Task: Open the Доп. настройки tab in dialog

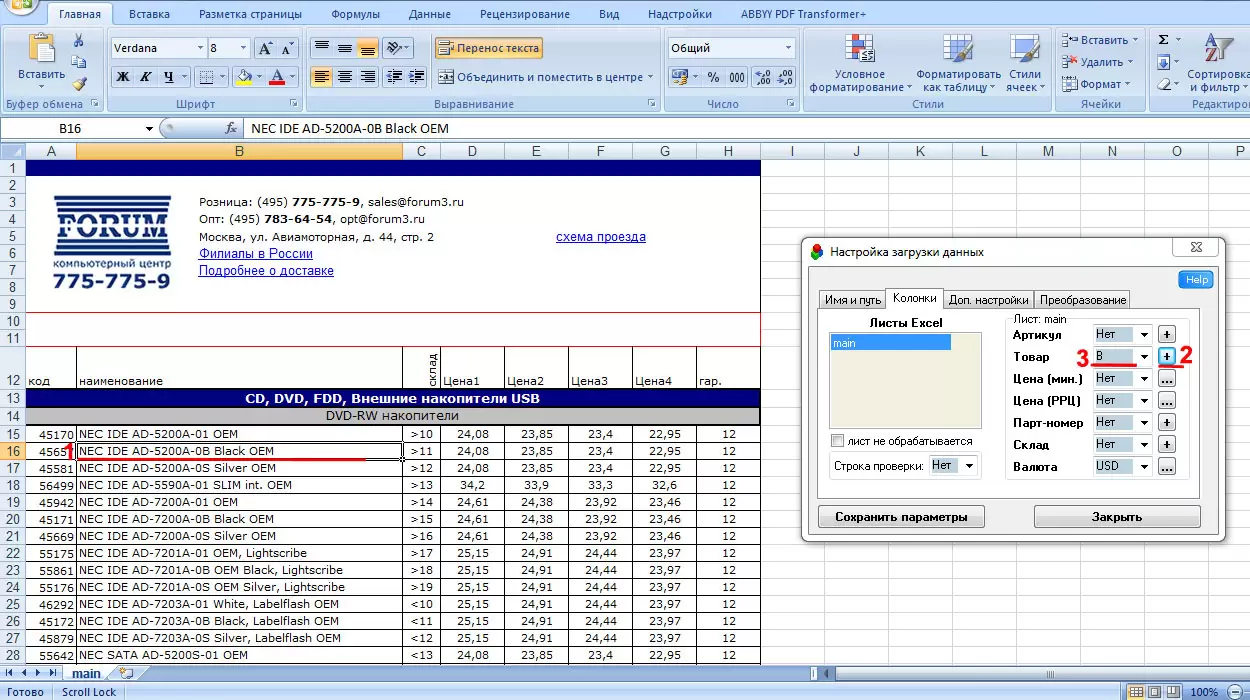Action: 988,299
